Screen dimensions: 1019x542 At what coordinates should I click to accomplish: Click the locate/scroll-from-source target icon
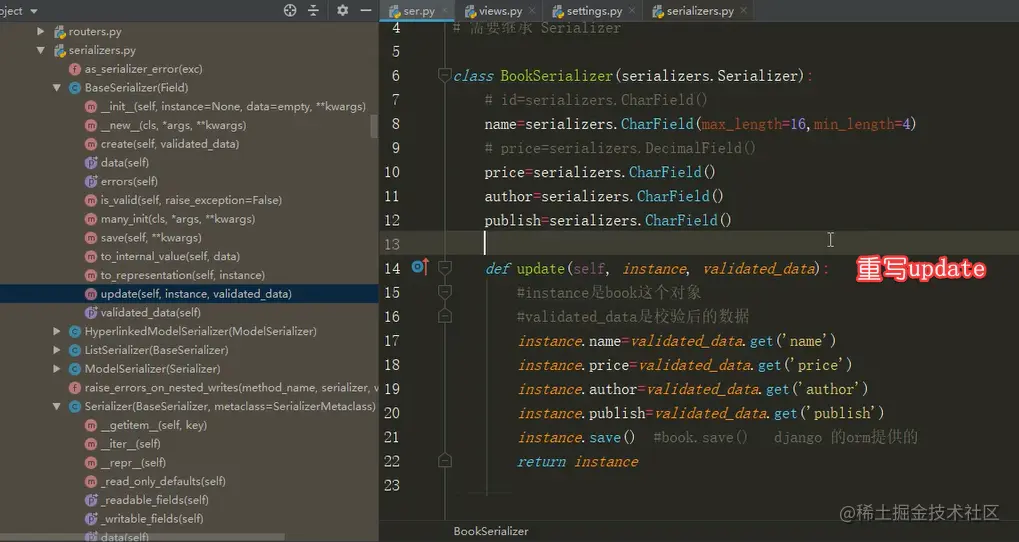click(x=290, y=10)
